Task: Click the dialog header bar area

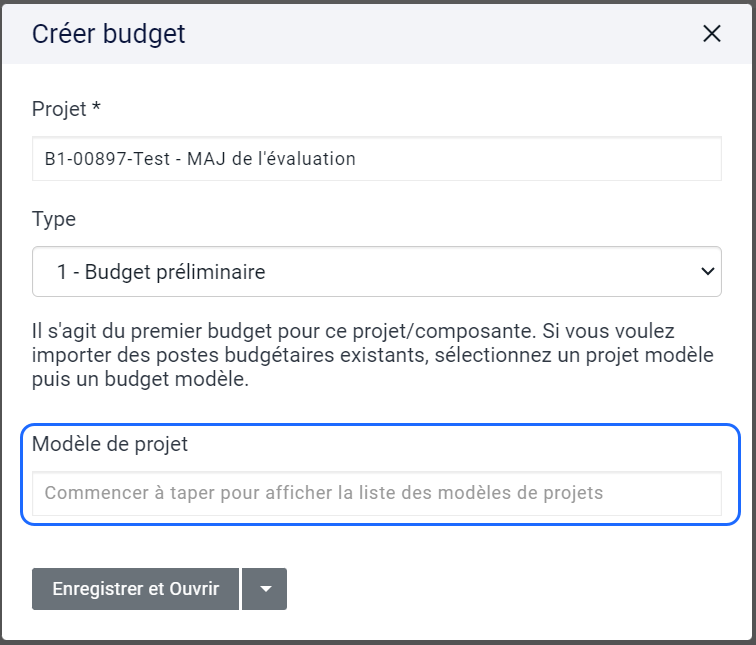Action: click(x=378, y=34)
